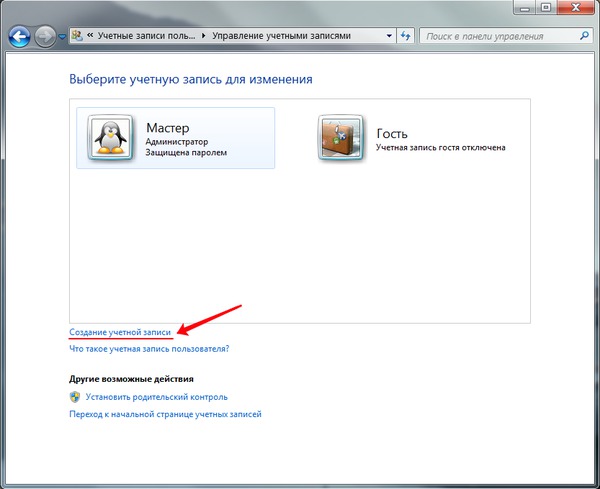Image resolution: width=600 pixels, height=489 pixels.
Task: Open the Учетные записи поль... breadcrumb
Action: pos(146,36)
